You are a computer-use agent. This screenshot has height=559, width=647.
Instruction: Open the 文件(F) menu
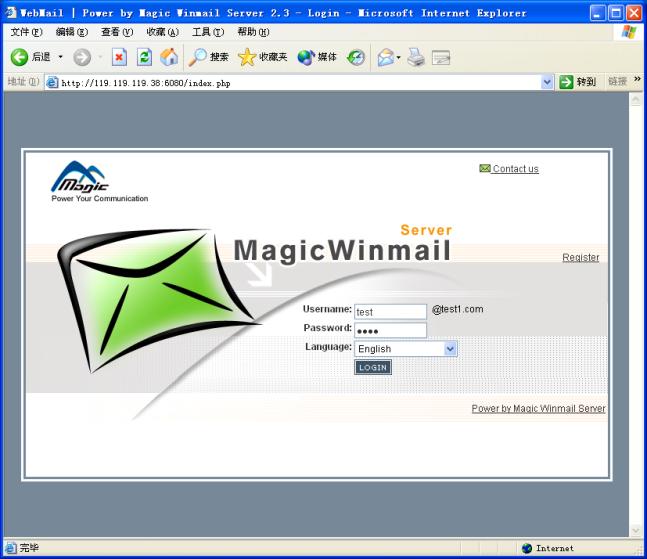26,32
